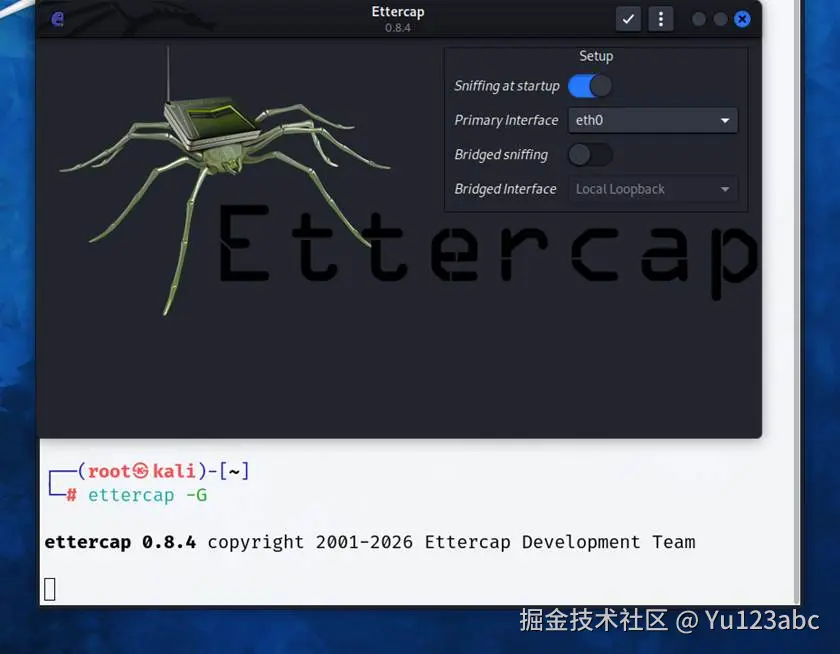The height and width of the screenshot is (654, 840).
Task: Click the root@kali prompt text
Action: point(141,471)
